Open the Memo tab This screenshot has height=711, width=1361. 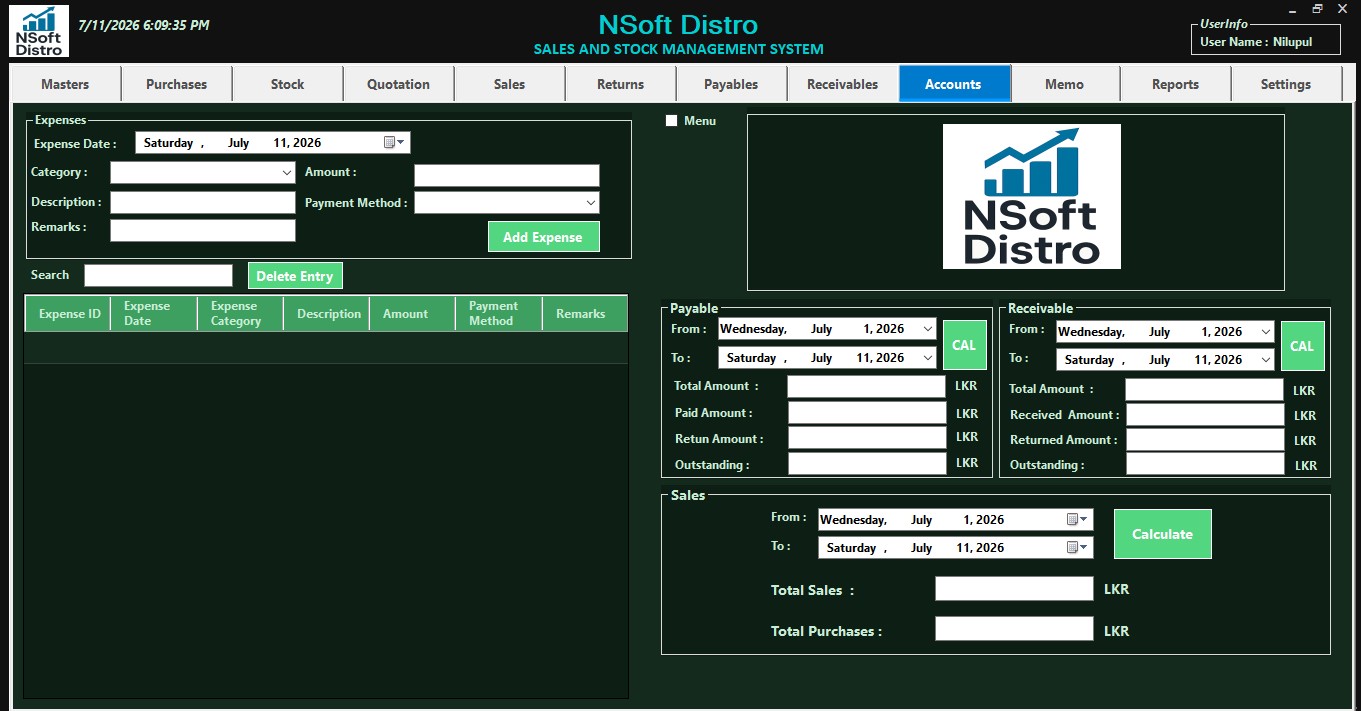click(1064, 84)
